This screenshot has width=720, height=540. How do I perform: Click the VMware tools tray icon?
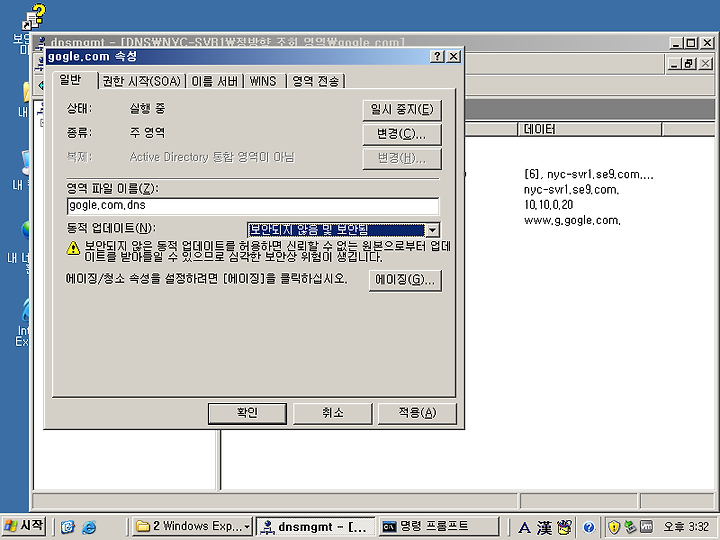coord(646,527)
